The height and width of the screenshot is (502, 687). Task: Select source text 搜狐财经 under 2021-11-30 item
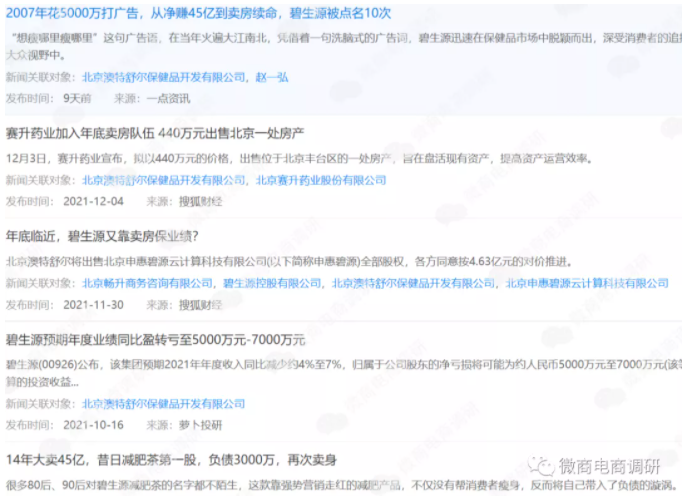200,305
